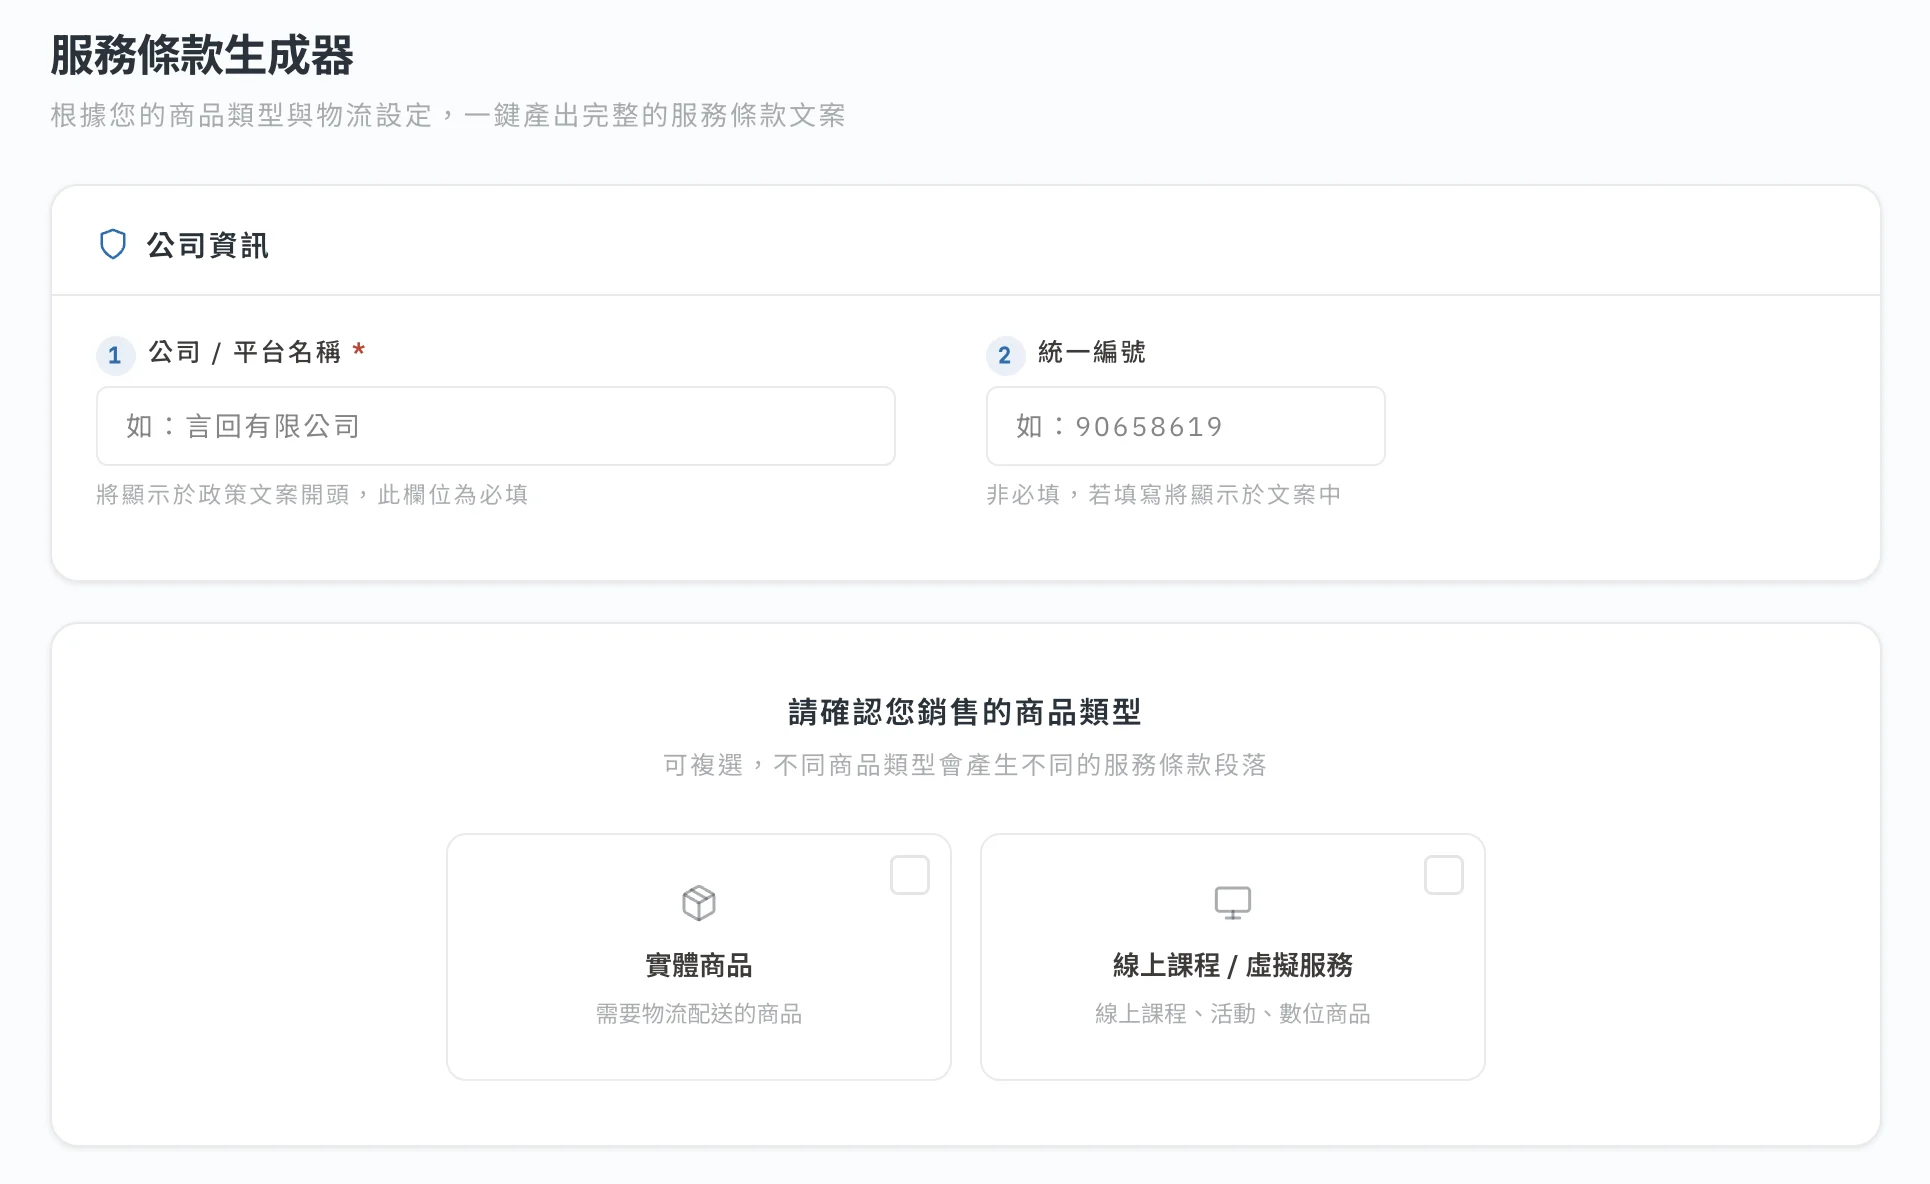Click the 需要物流配送的商品 description text
The image size is (1930, 1184).
pyautogui.click(x=698, y=1014)
